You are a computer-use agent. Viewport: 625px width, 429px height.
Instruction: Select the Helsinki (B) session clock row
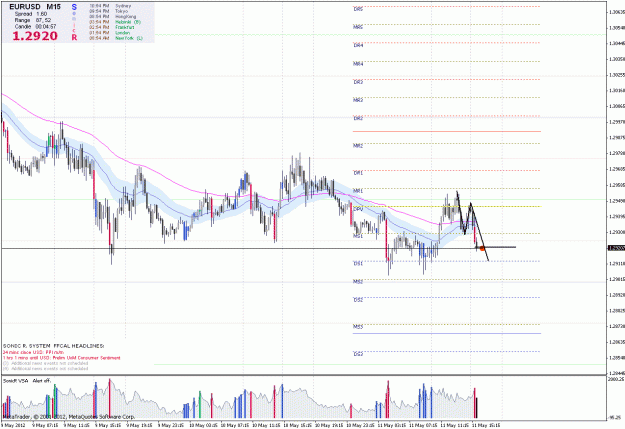(115, 22)
